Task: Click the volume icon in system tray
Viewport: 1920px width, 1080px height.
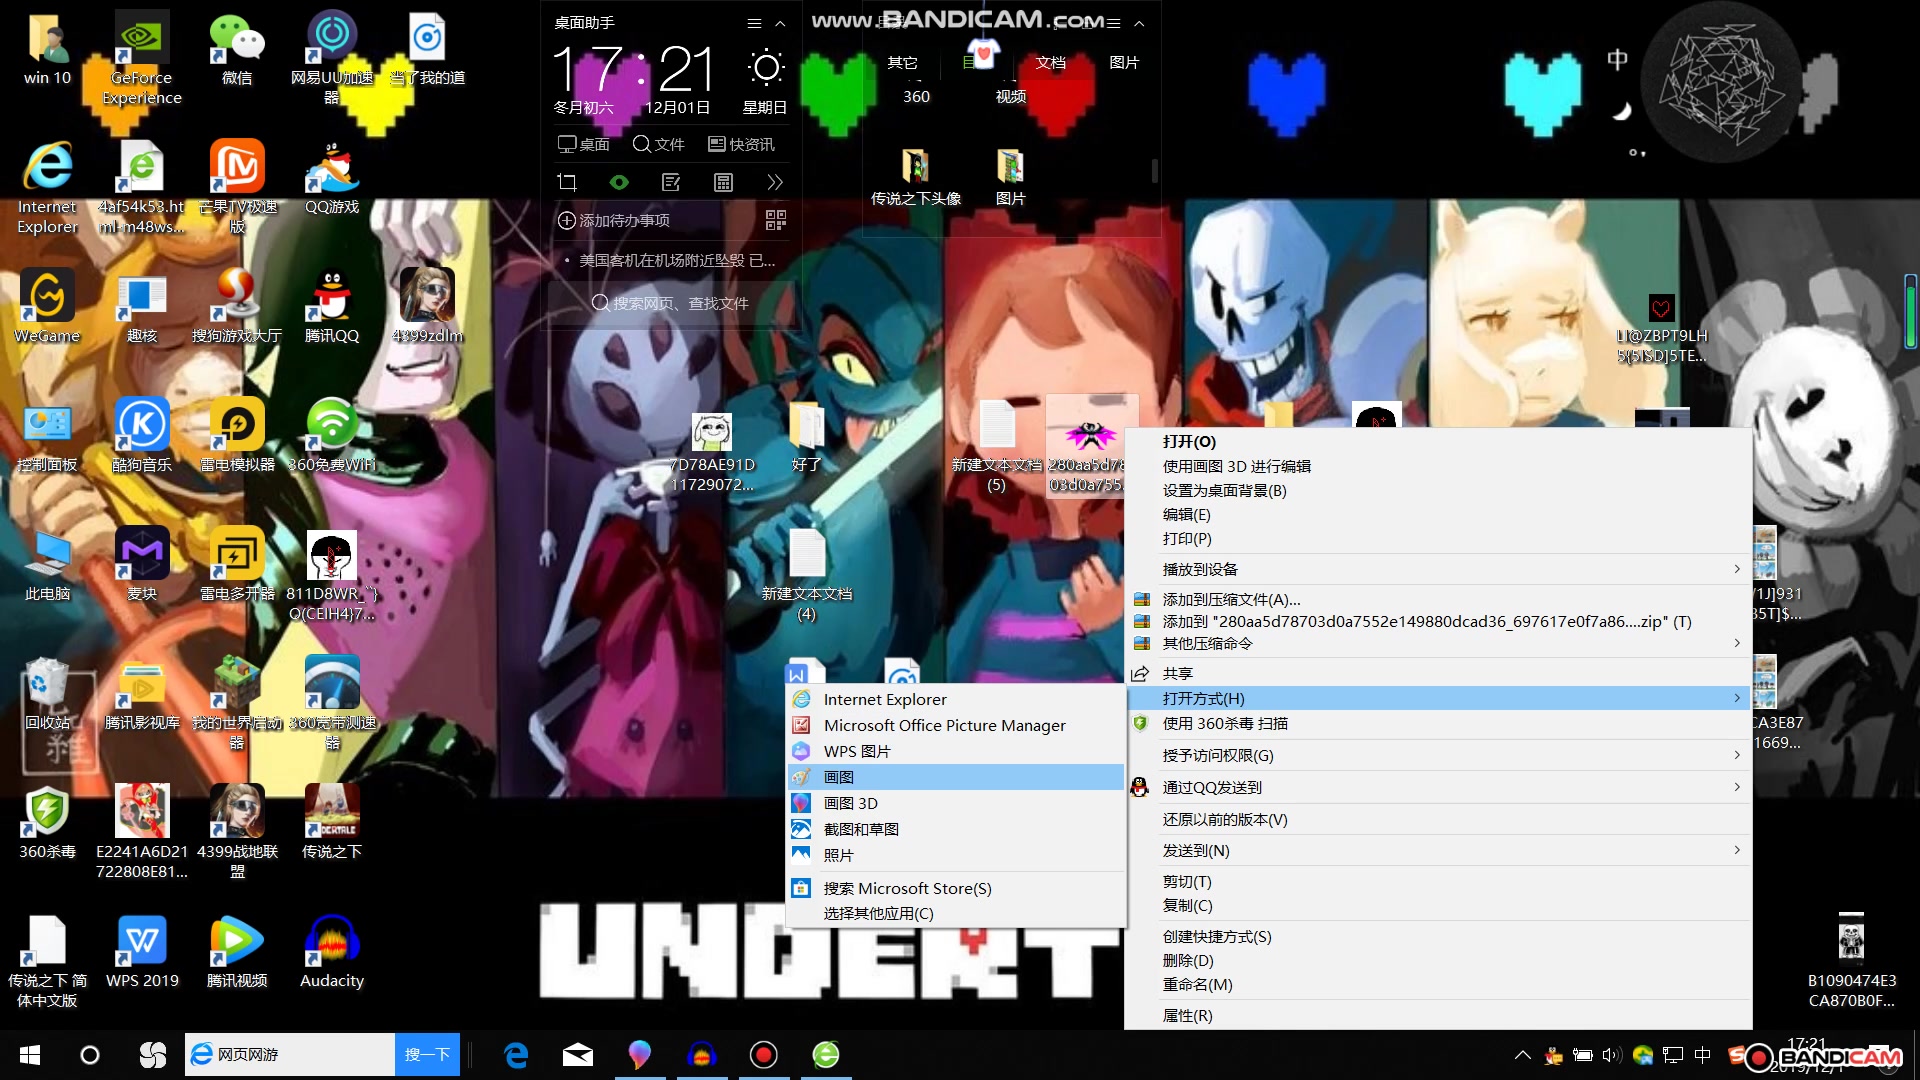Action: tap(1610, 1055)
